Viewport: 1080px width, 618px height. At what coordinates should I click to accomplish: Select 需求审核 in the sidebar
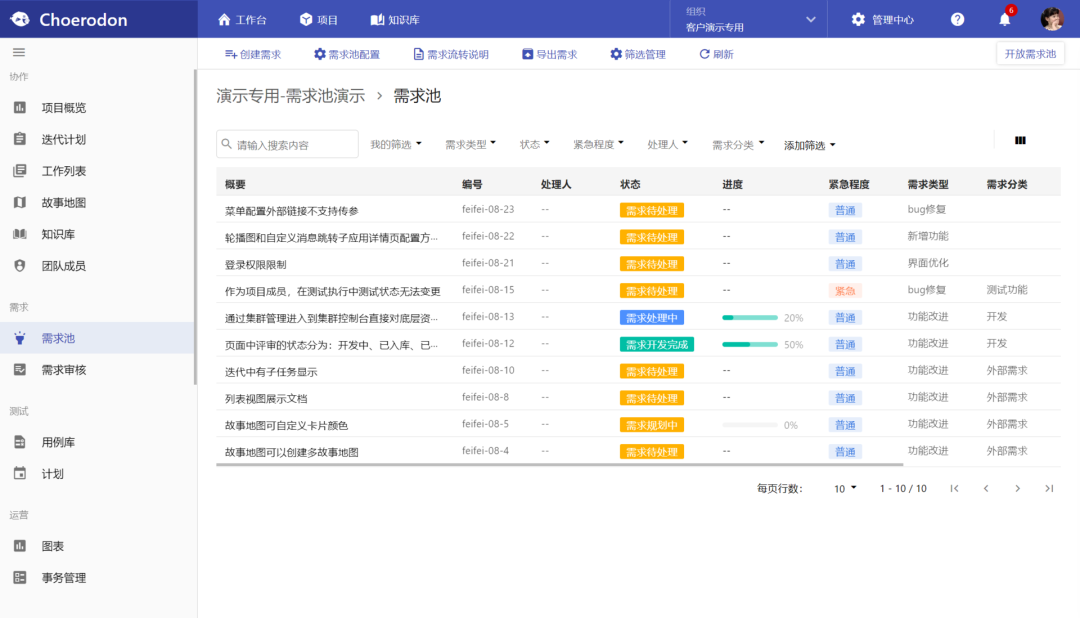coord(64,370)
